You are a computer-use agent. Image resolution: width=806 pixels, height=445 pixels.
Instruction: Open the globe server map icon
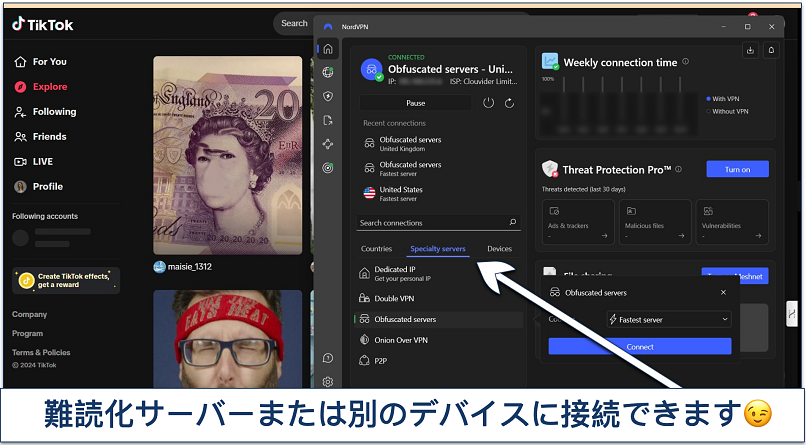point(328,72)
